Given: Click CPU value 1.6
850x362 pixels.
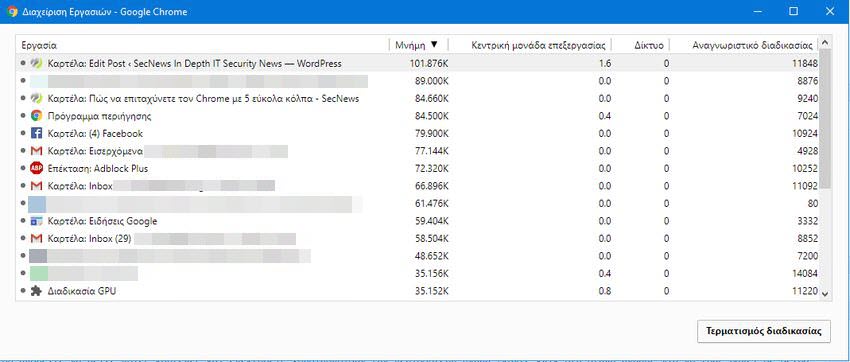Looking at the screenshot, I should click(605, 63).
